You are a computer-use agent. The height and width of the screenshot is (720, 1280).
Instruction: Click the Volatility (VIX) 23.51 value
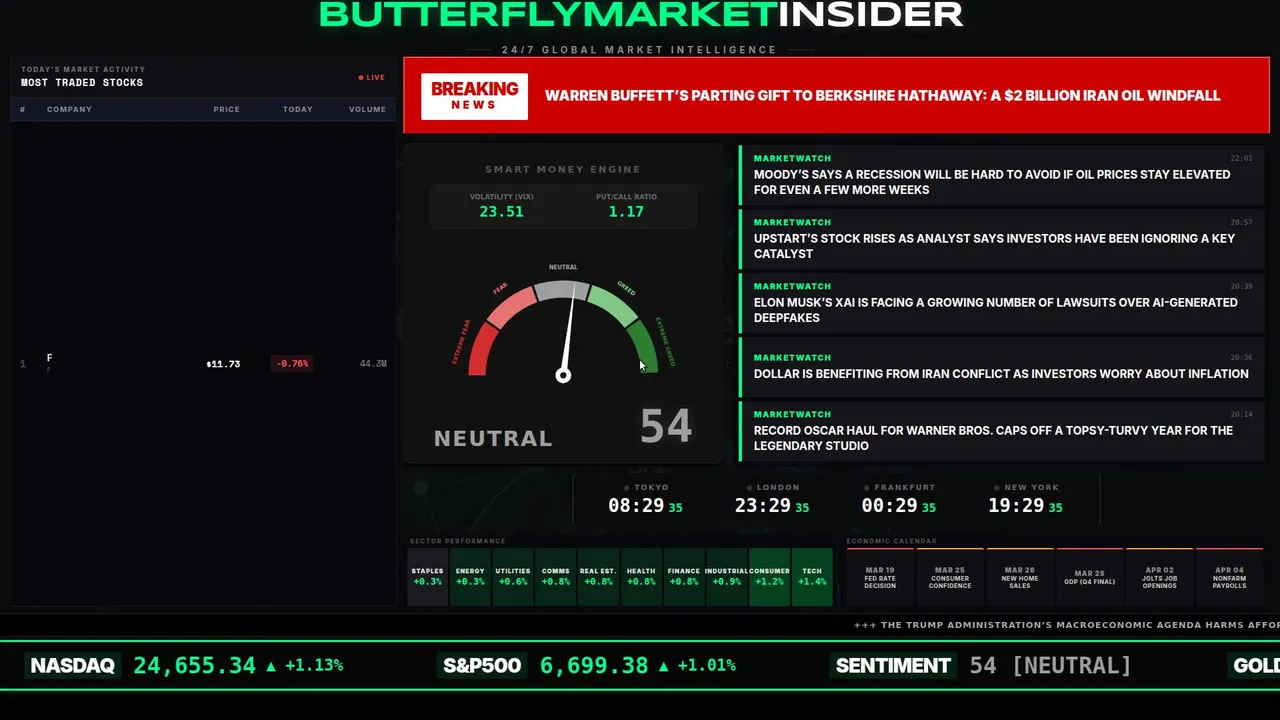click(501, 212)
